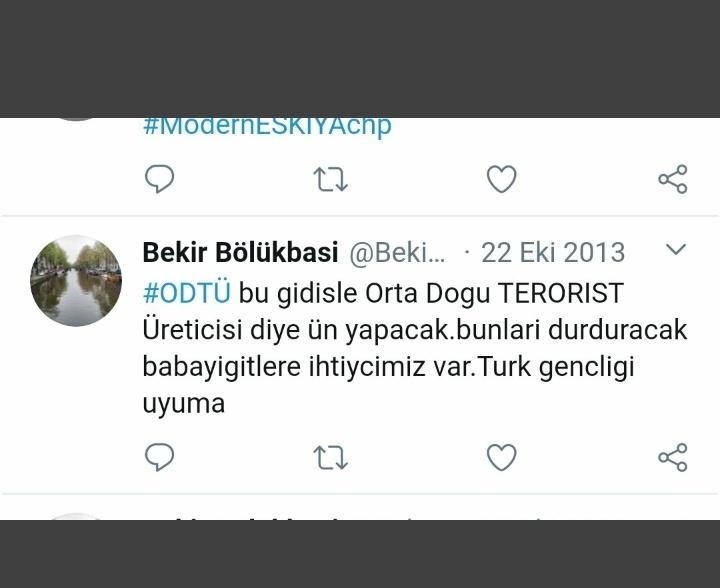Open Bekir Bölükbasi's profile name
Screen dimensions: 720x588
pyautogui.click(x=240, y=252)
